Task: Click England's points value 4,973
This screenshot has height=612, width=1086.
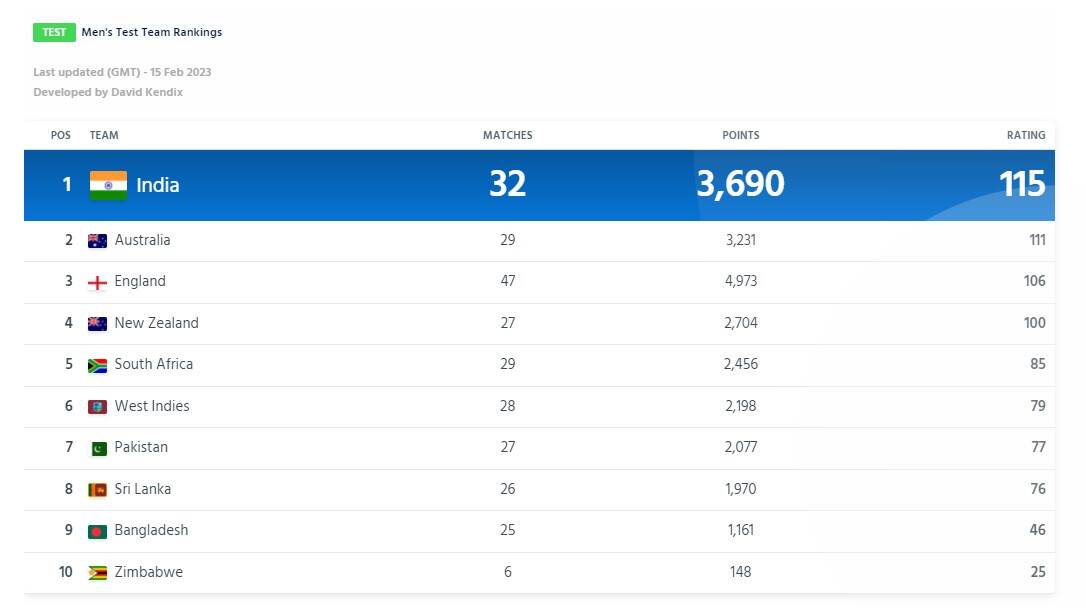Action: [x=741, y=281]
